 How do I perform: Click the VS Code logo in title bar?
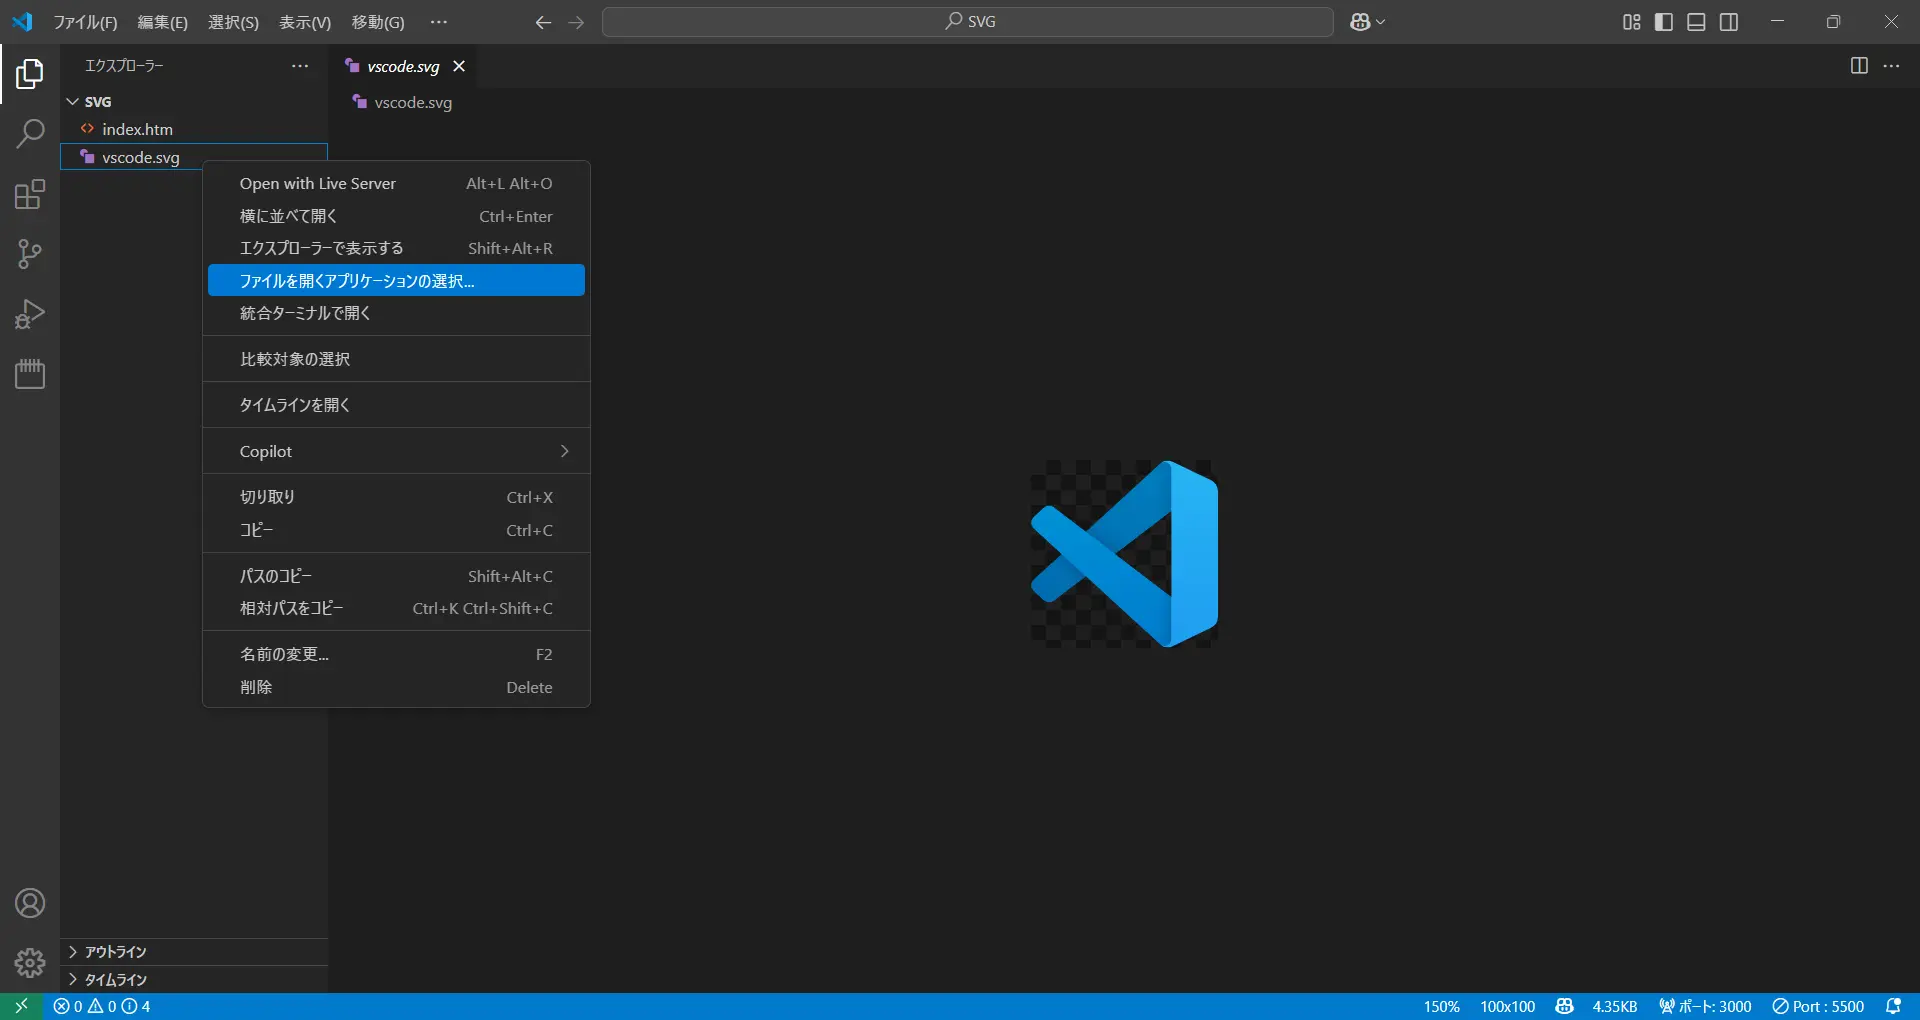coord(22,22)
